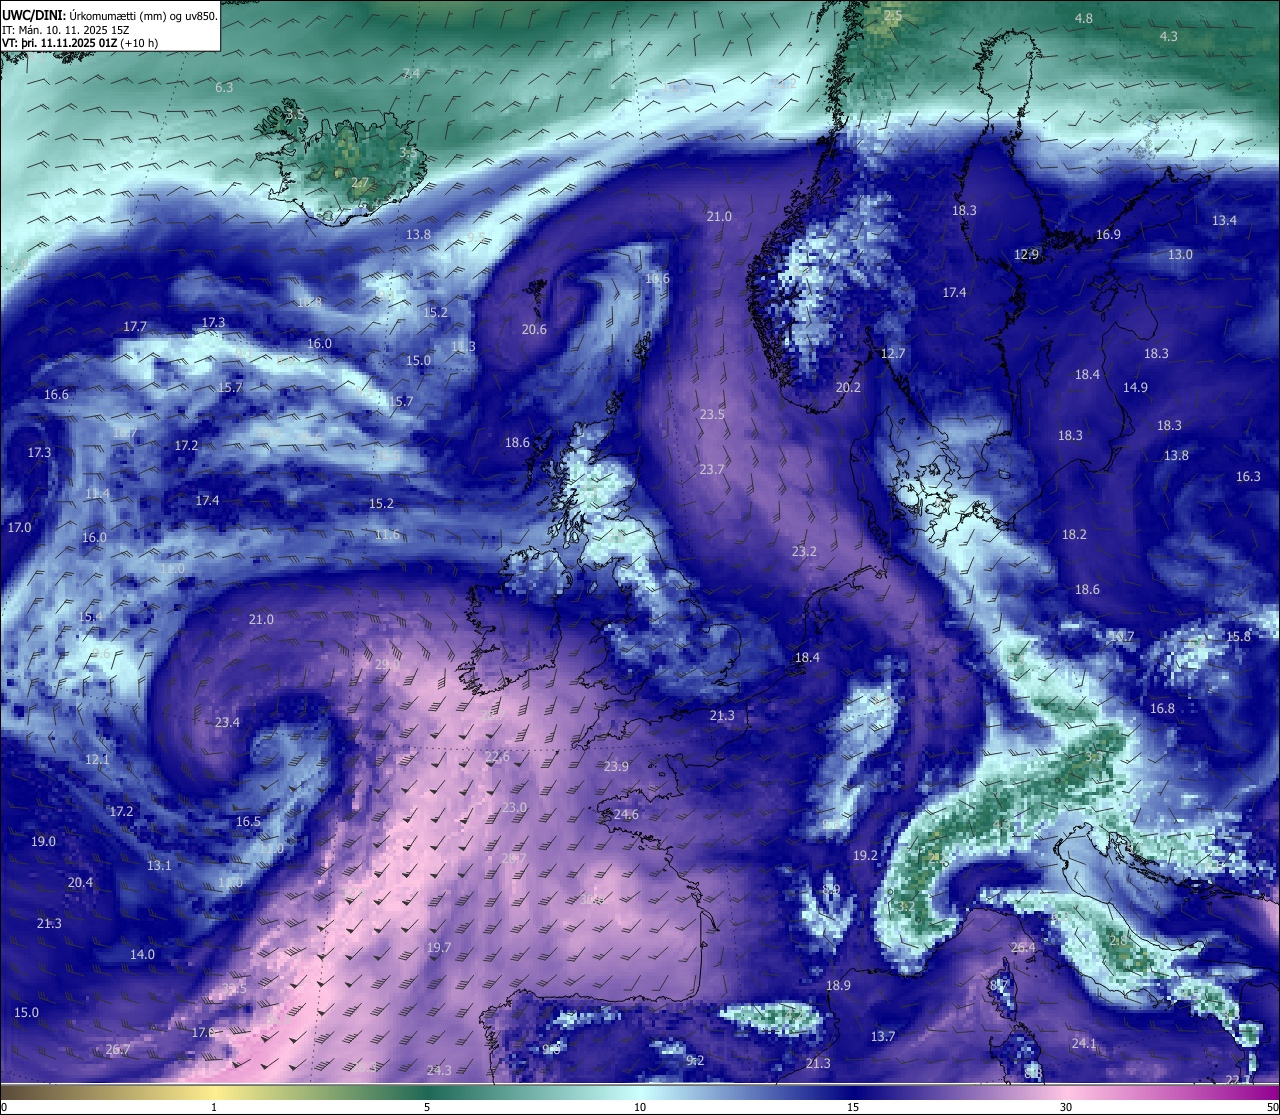The image size is (1280, 1115).
Task: Click the 50 tick label on the colorbar
Action: [1272, 1107]
